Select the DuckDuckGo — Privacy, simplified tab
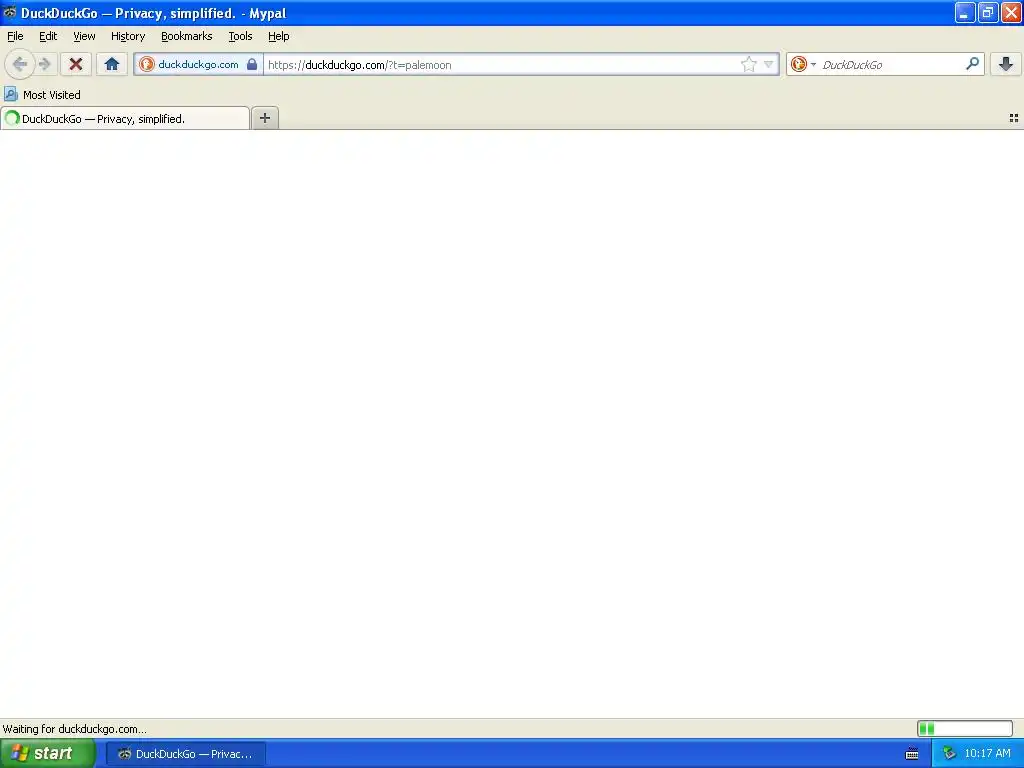Screen dimensions: 1024x768 coord(125,118)
